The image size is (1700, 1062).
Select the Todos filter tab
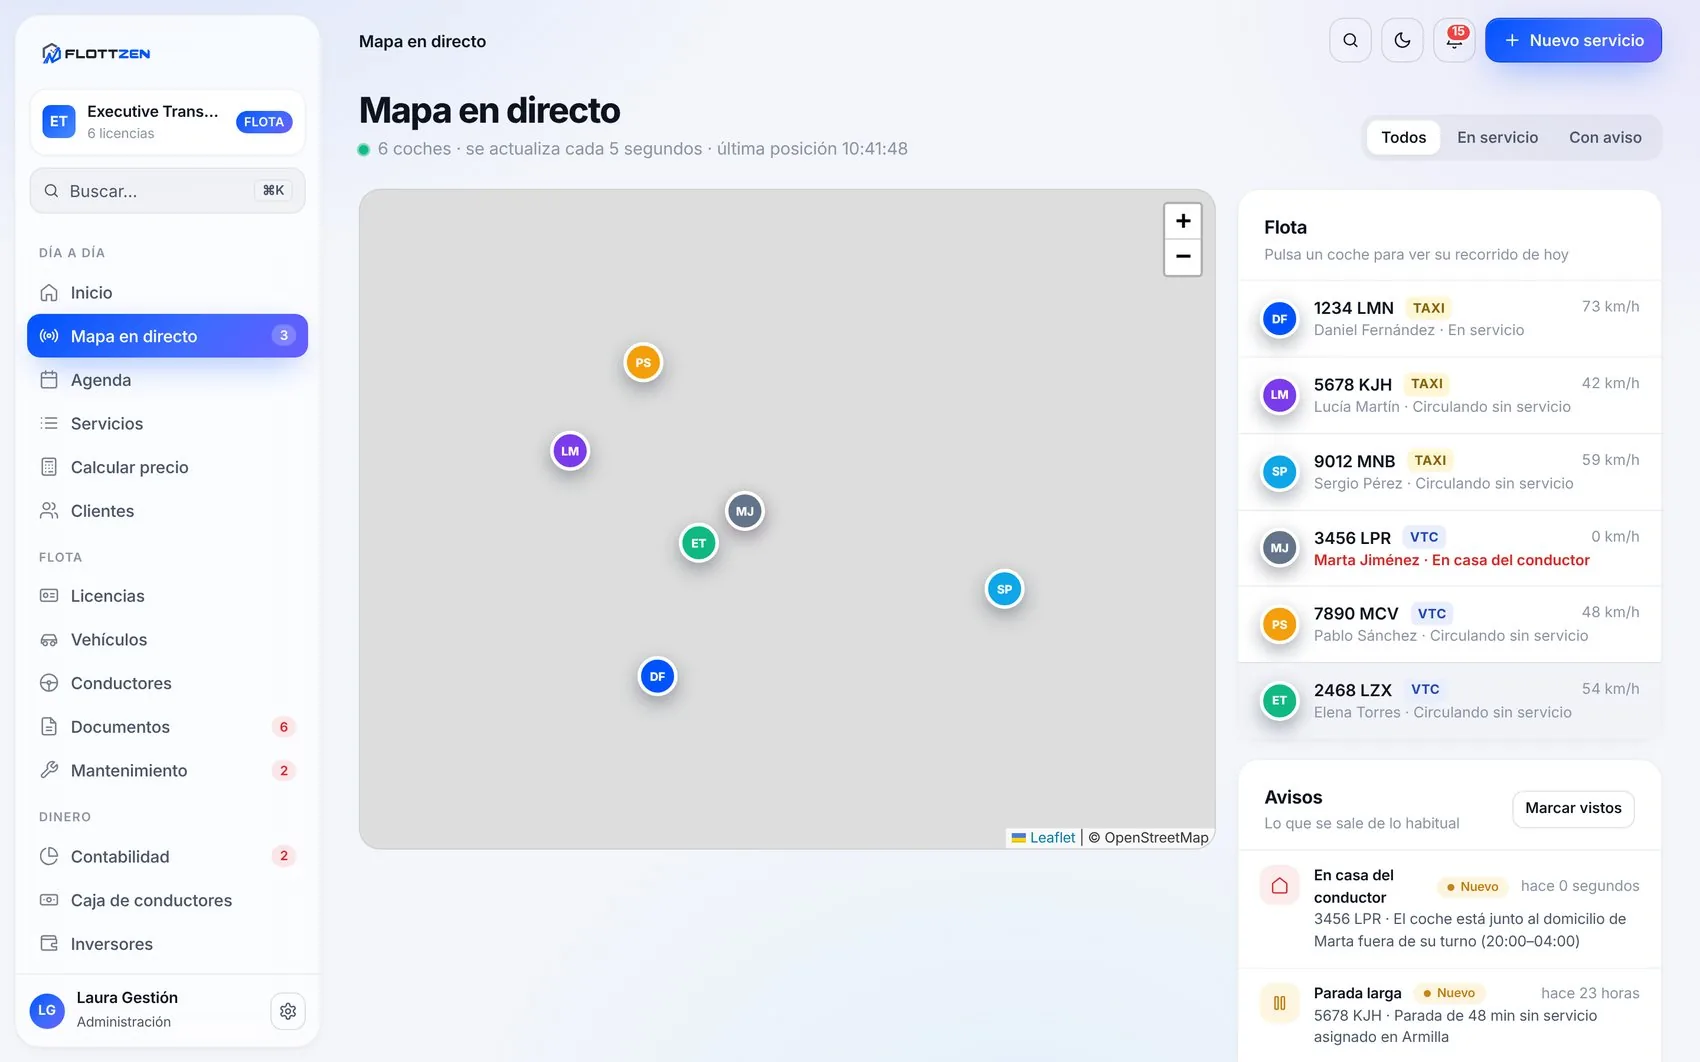click(x=1403, y=137)
